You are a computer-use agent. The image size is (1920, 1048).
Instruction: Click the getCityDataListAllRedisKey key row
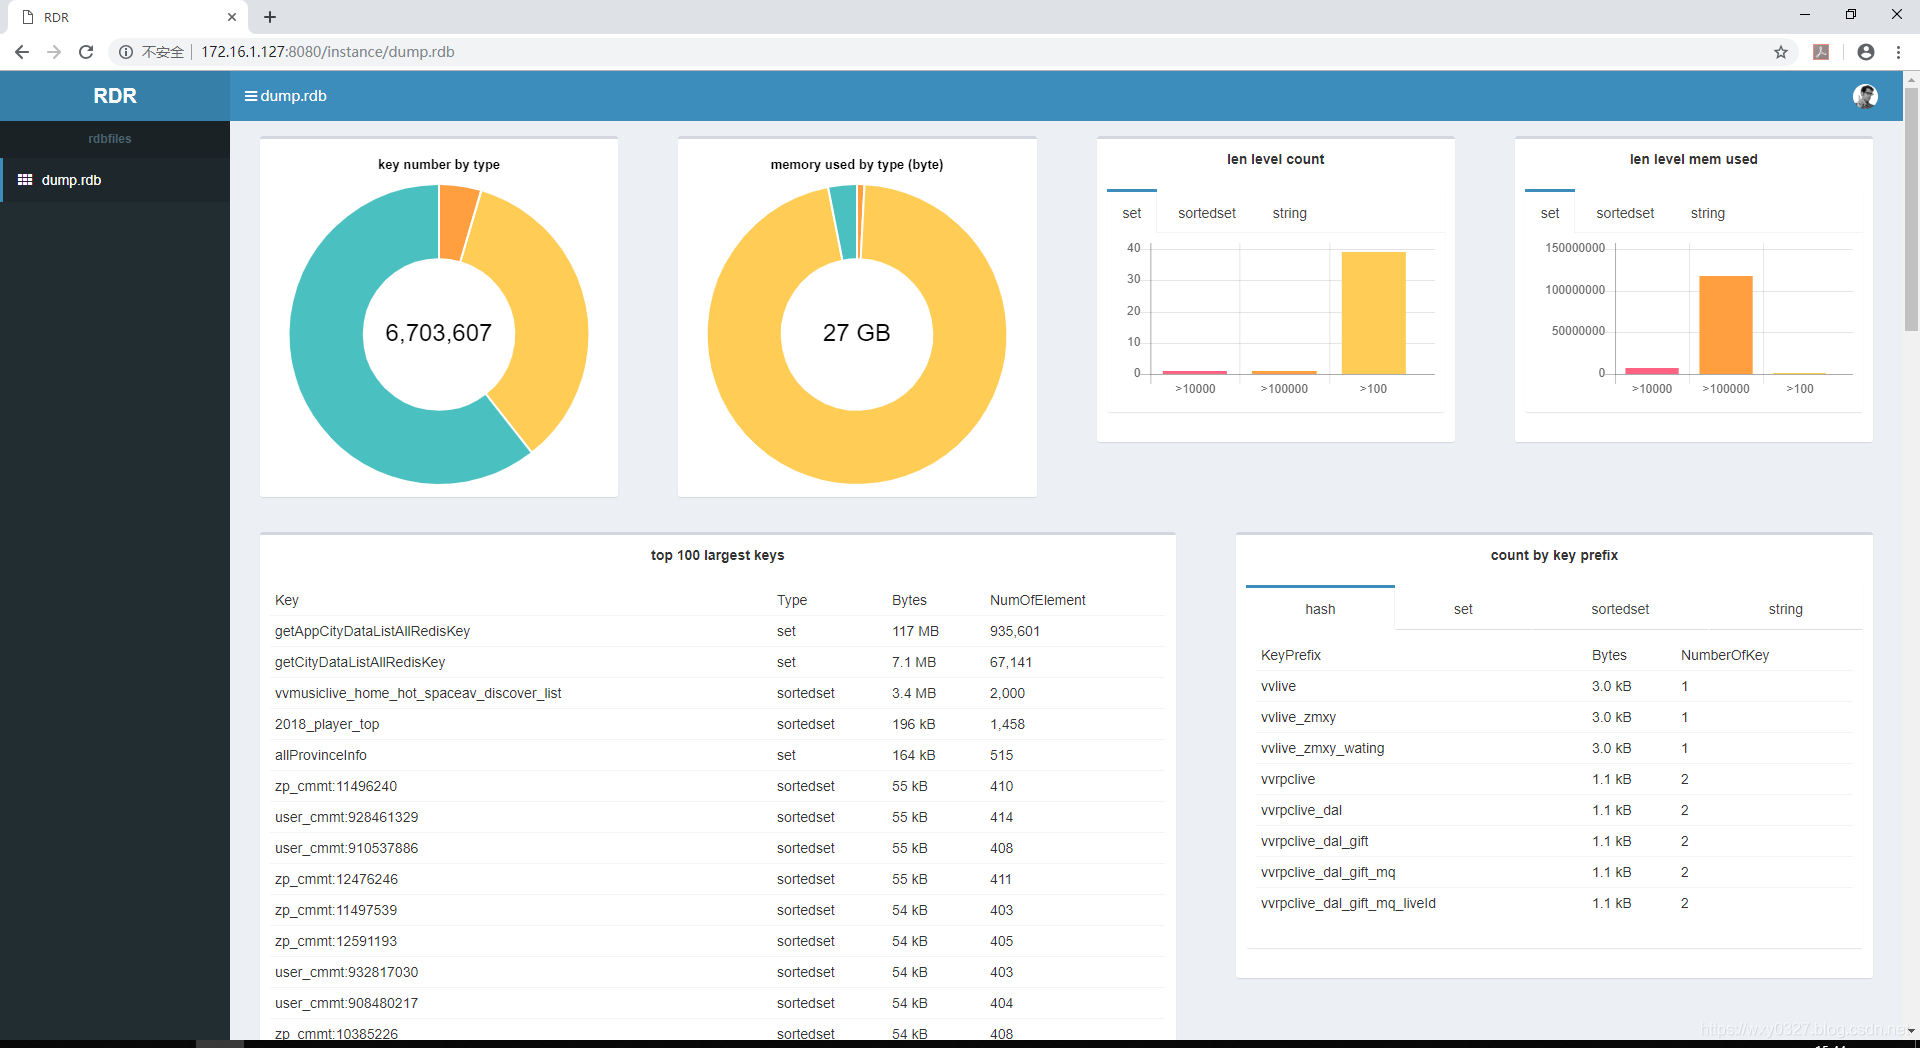click(x=718, y=662)
